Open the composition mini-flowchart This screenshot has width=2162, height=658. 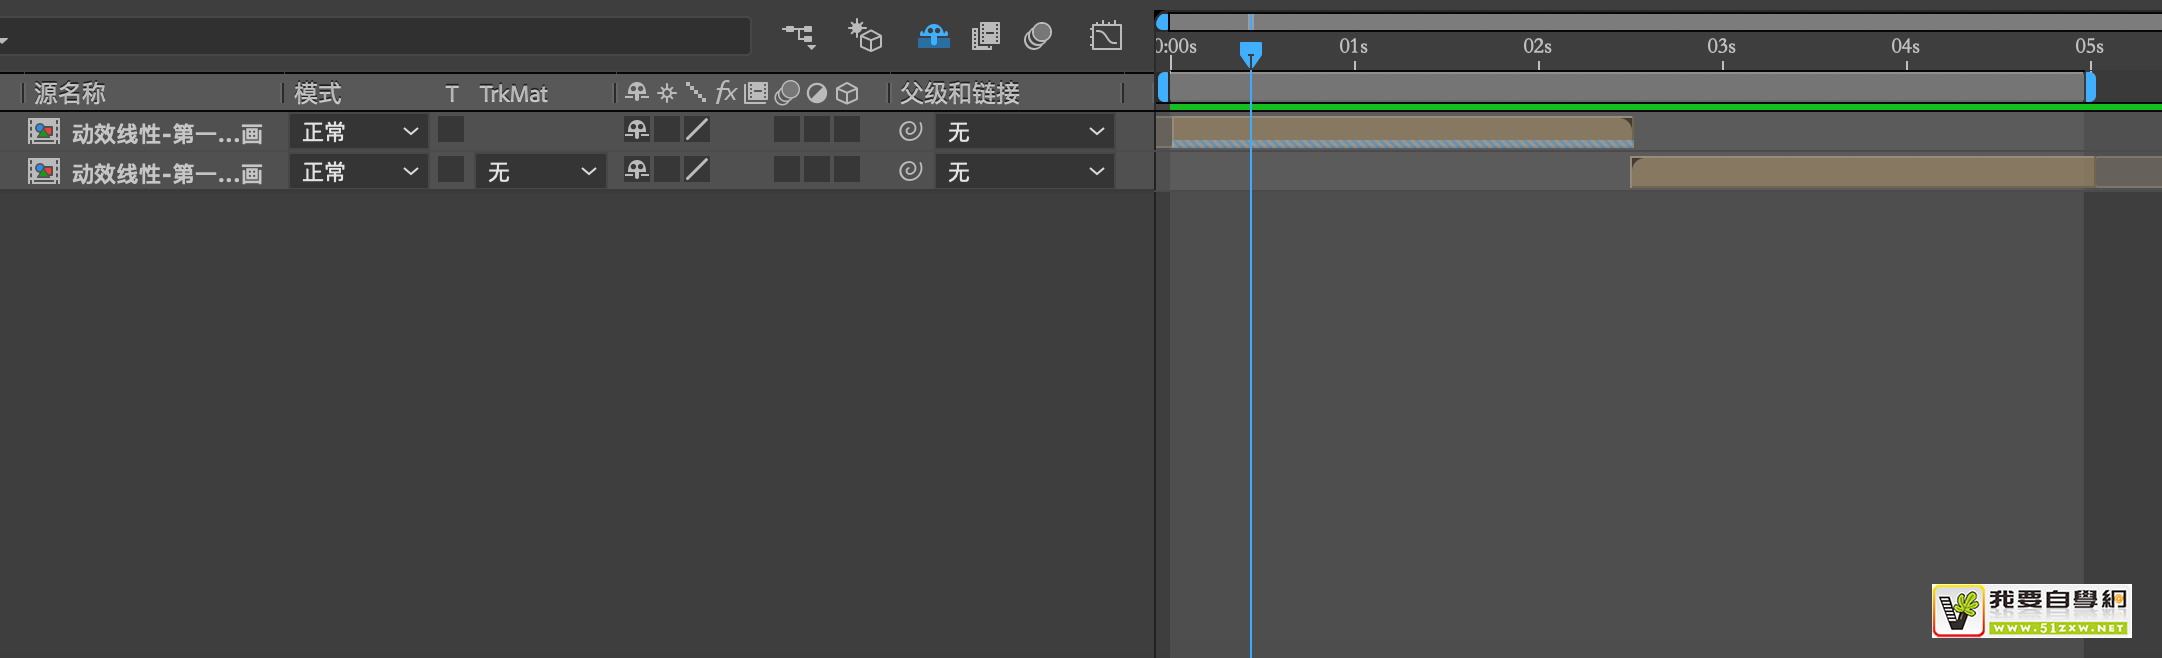coord(798,37)
